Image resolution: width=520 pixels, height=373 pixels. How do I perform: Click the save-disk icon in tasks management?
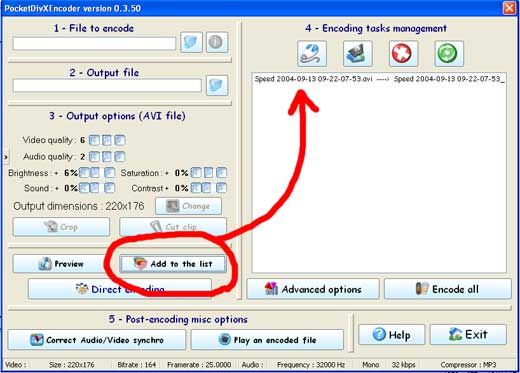pos(358,54)
